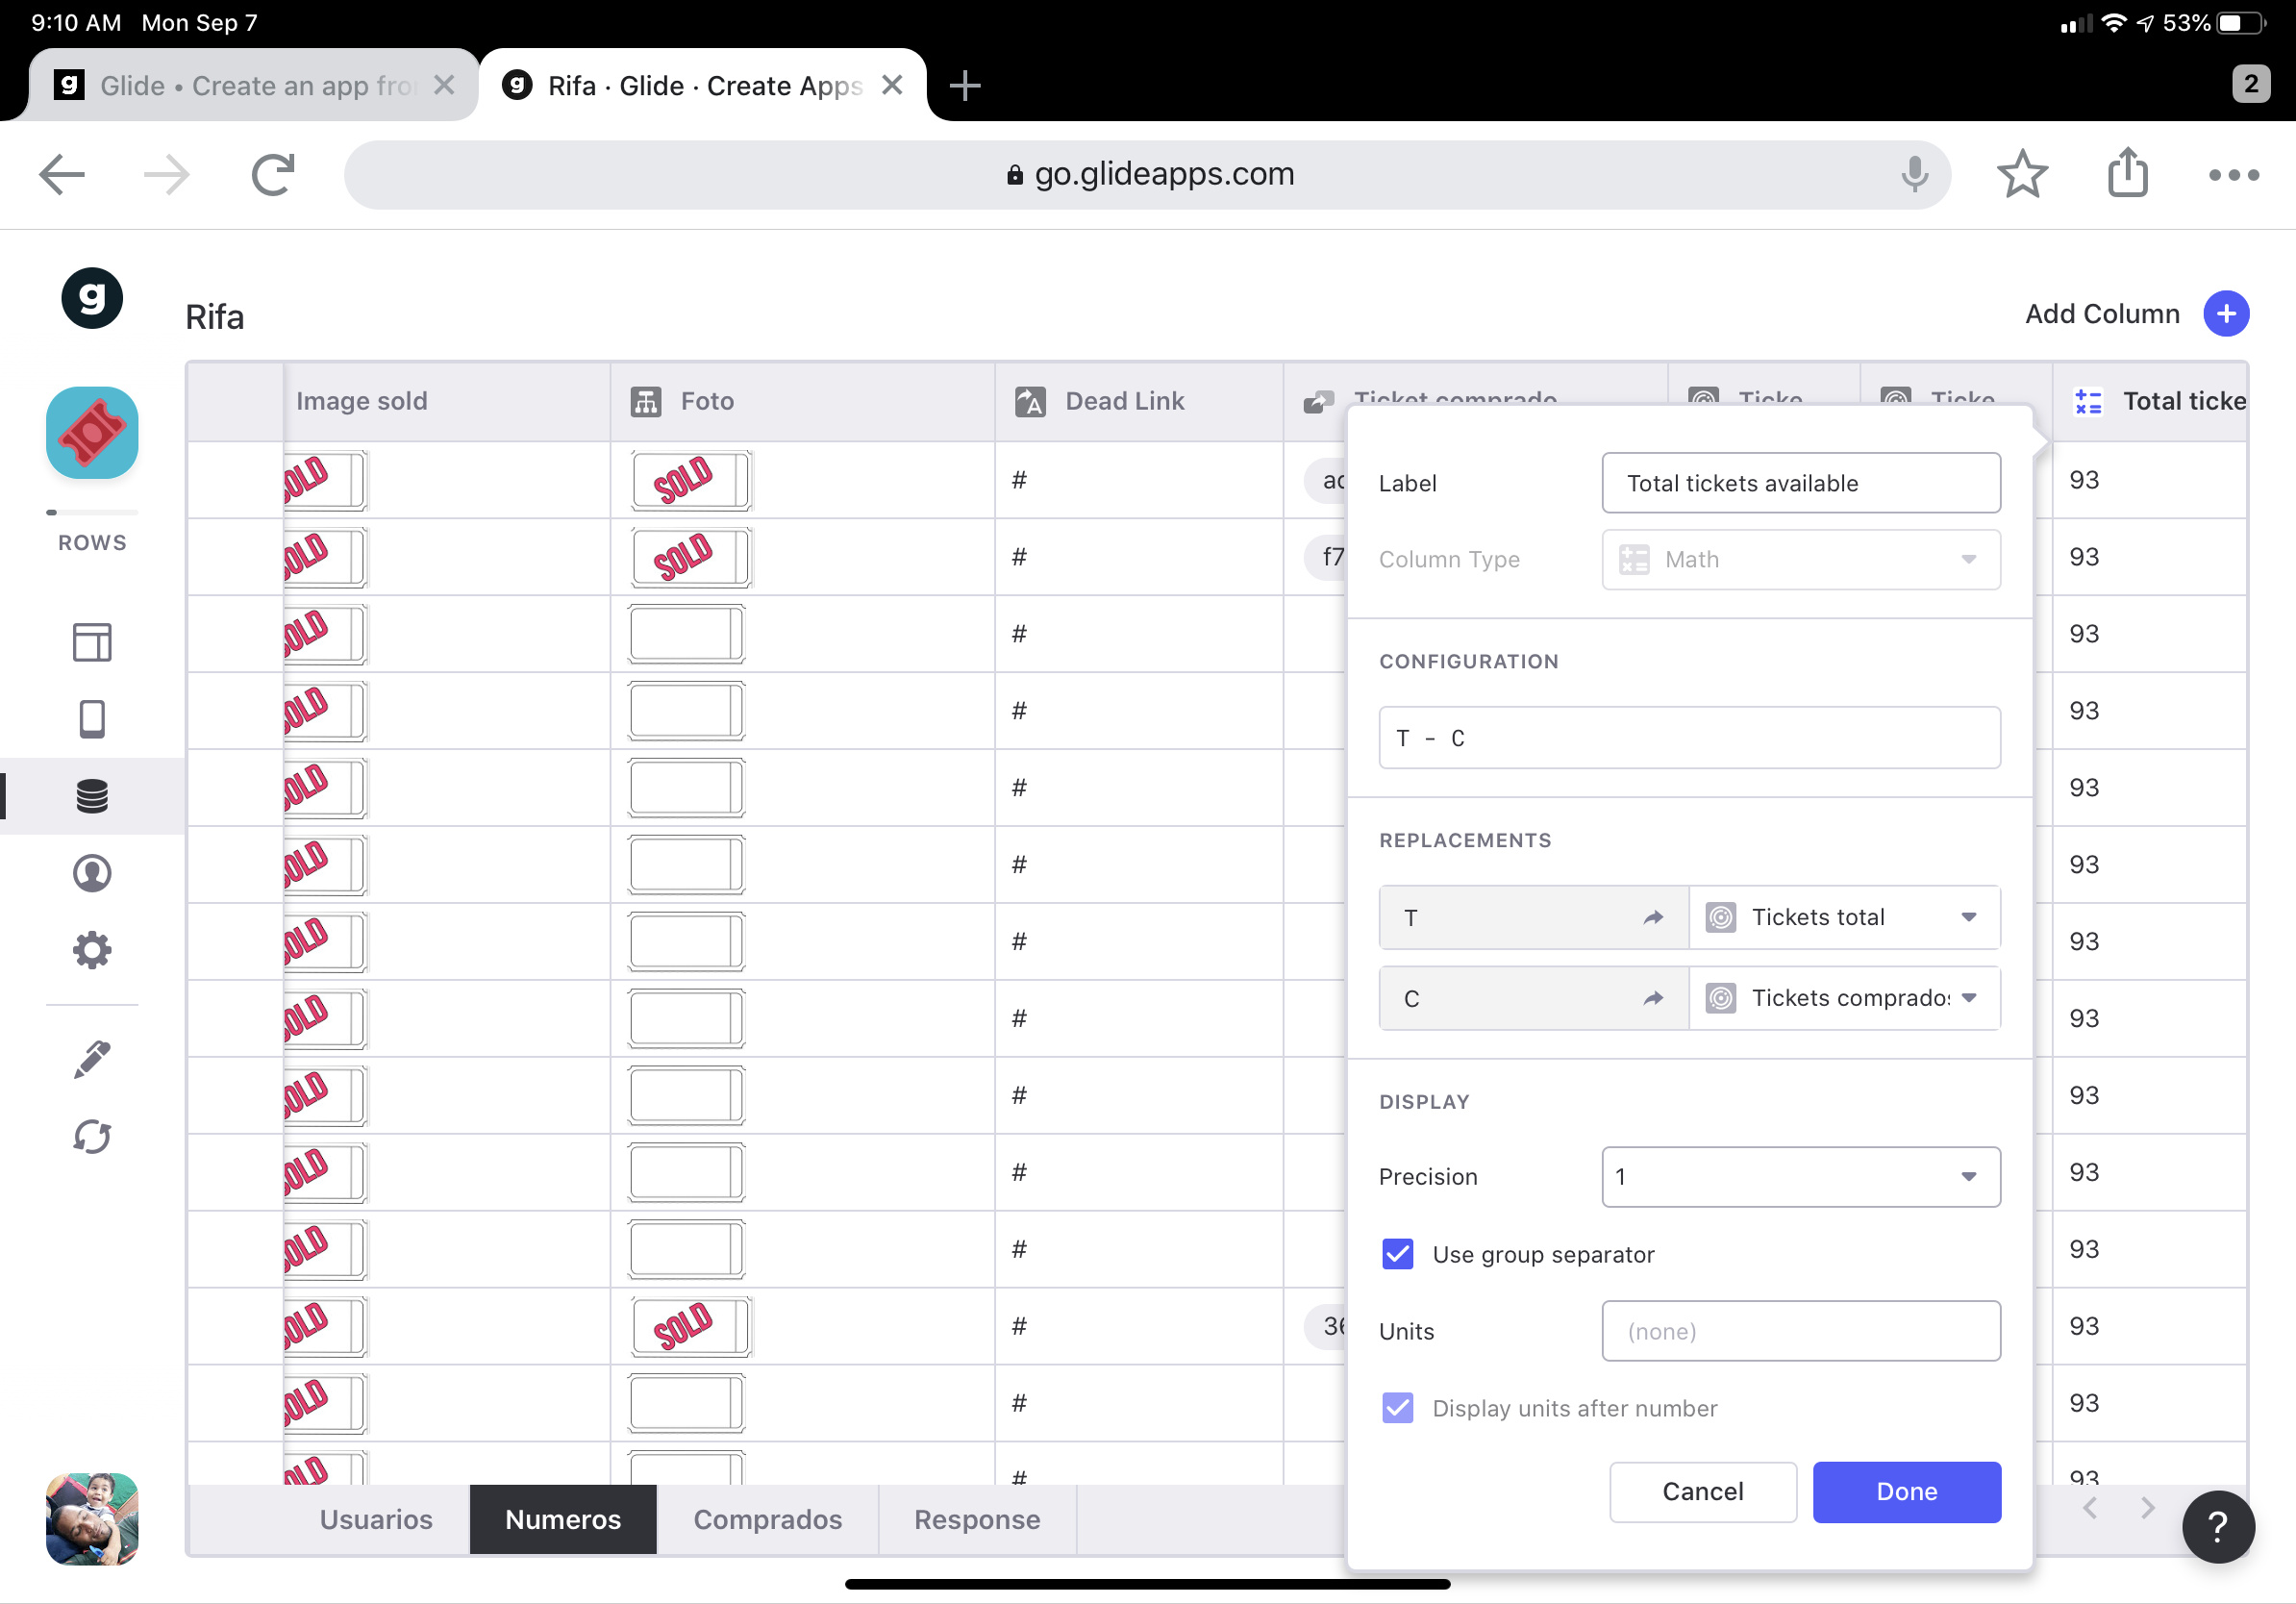
Task: Uncheck Use group separator
Action: (1397, 1254)
